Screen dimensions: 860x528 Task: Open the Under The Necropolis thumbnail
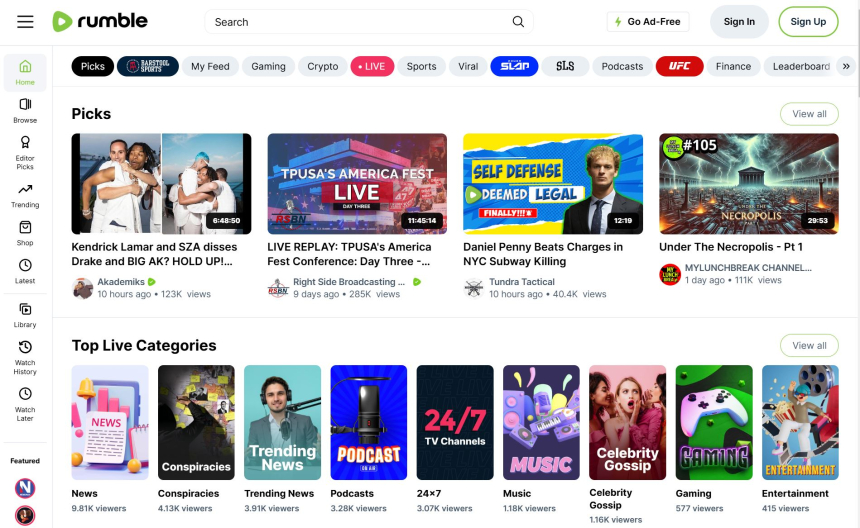pyautogui.click(x=749, y=184)
